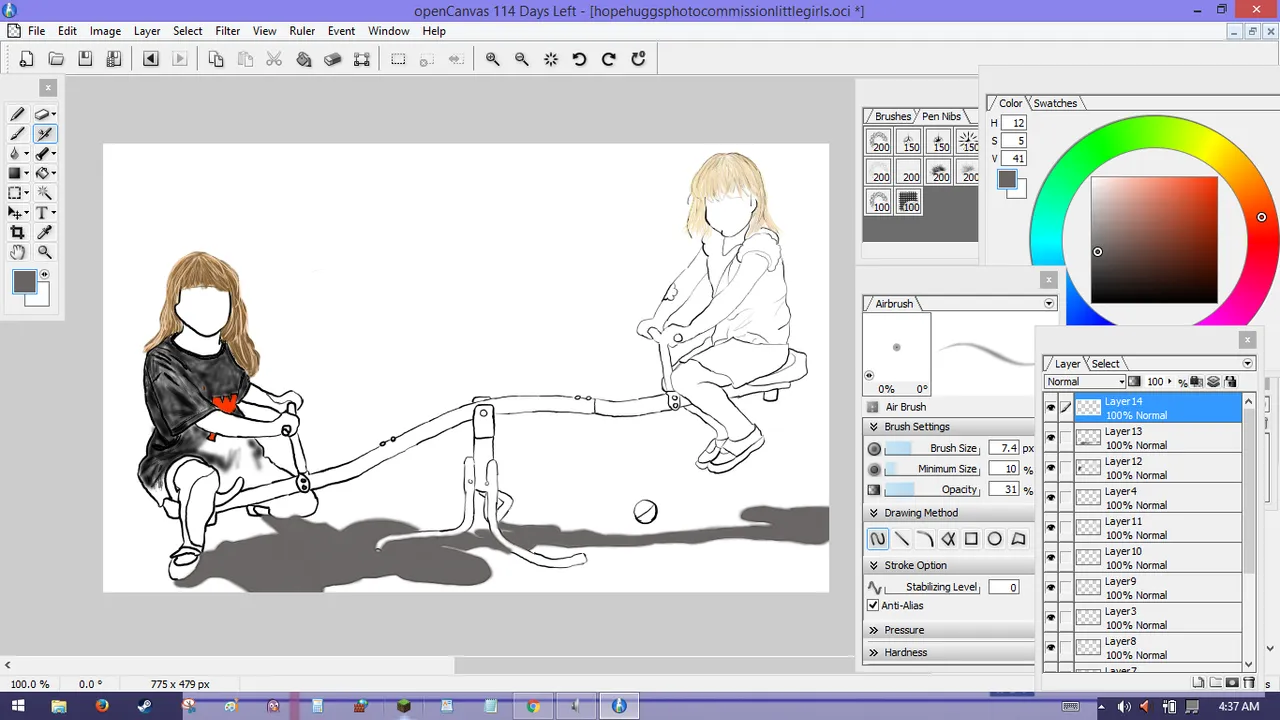Click the Rotate Right toolbar icon
Image resolution: width=1280 pixels, height=720 pixels.
click(608, 59)
